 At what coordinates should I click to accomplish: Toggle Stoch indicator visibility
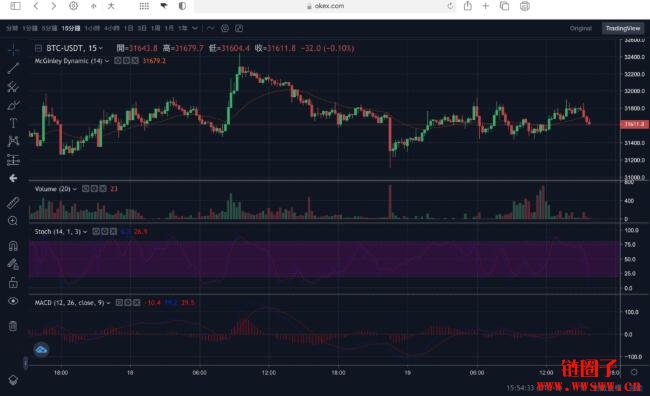96,231
